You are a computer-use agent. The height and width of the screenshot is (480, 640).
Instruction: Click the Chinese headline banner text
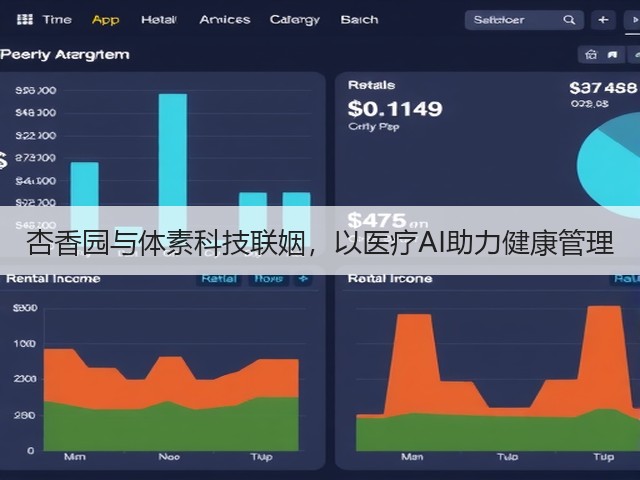point(320,243)
